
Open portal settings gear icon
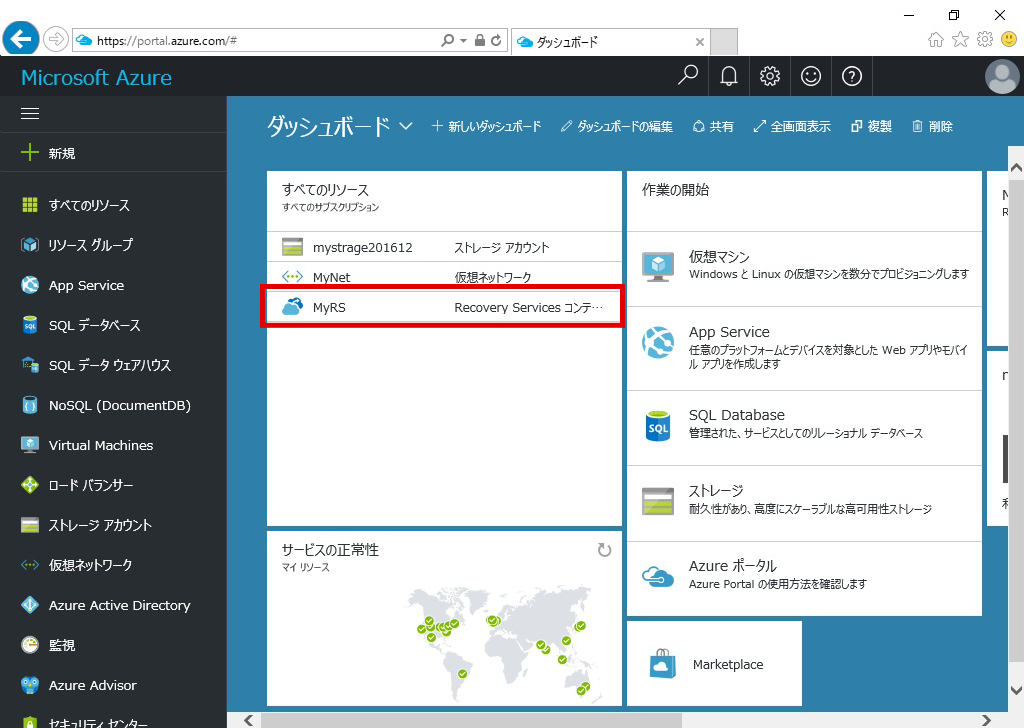pos(770,76)
